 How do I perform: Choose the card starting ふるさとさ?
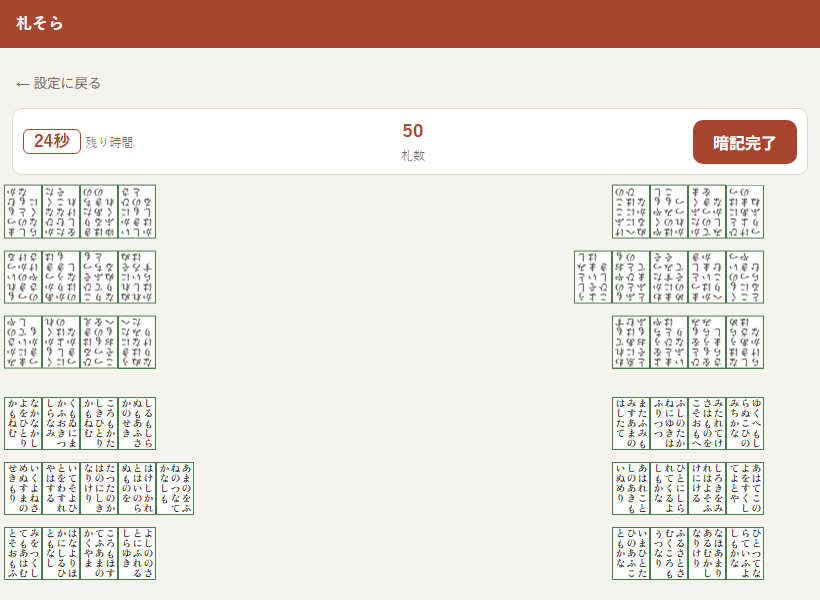[x=669, y=553]
